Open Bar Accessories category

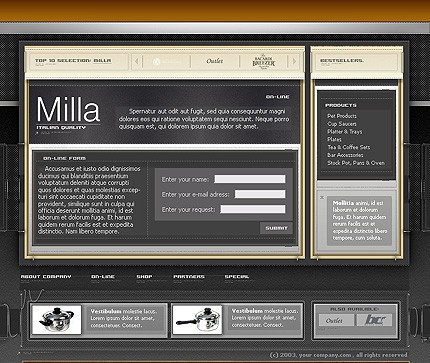345,155
